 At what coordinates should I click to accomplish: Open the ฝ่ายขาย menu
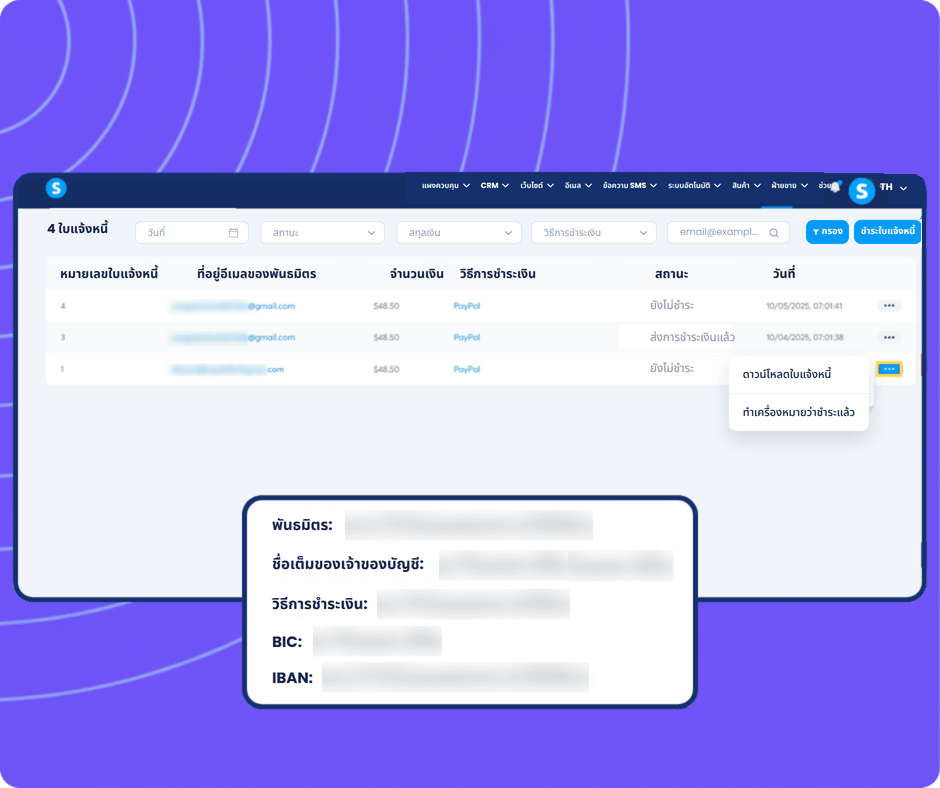pos(790,185)
